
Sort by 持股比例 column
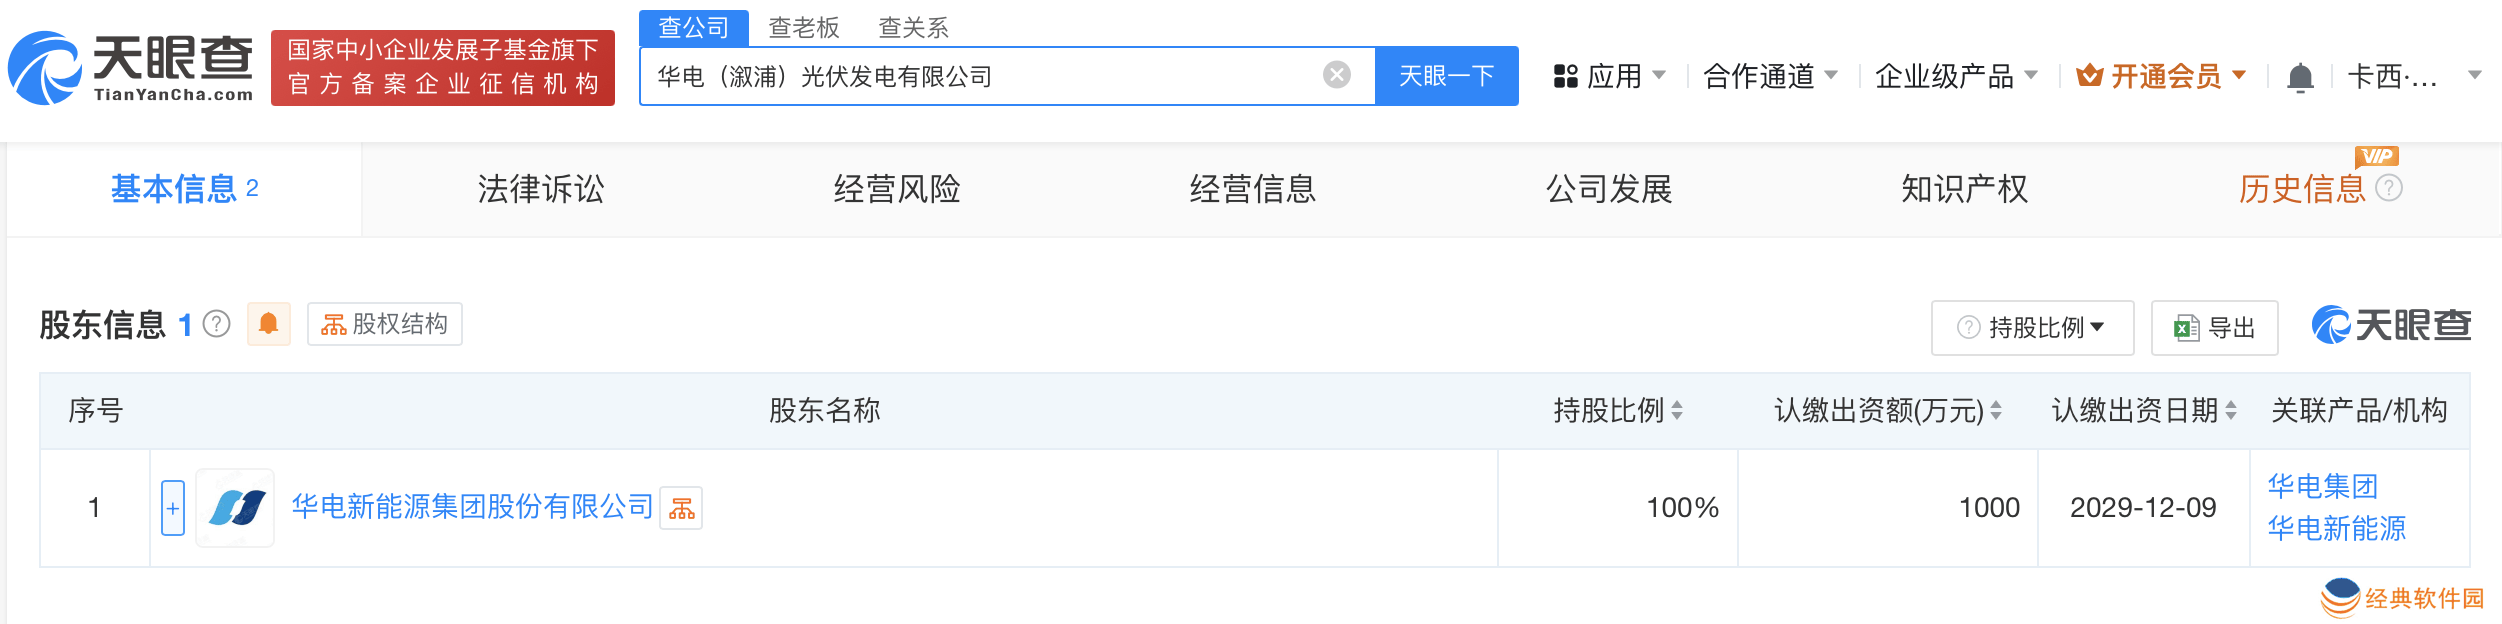point(1677,410)
